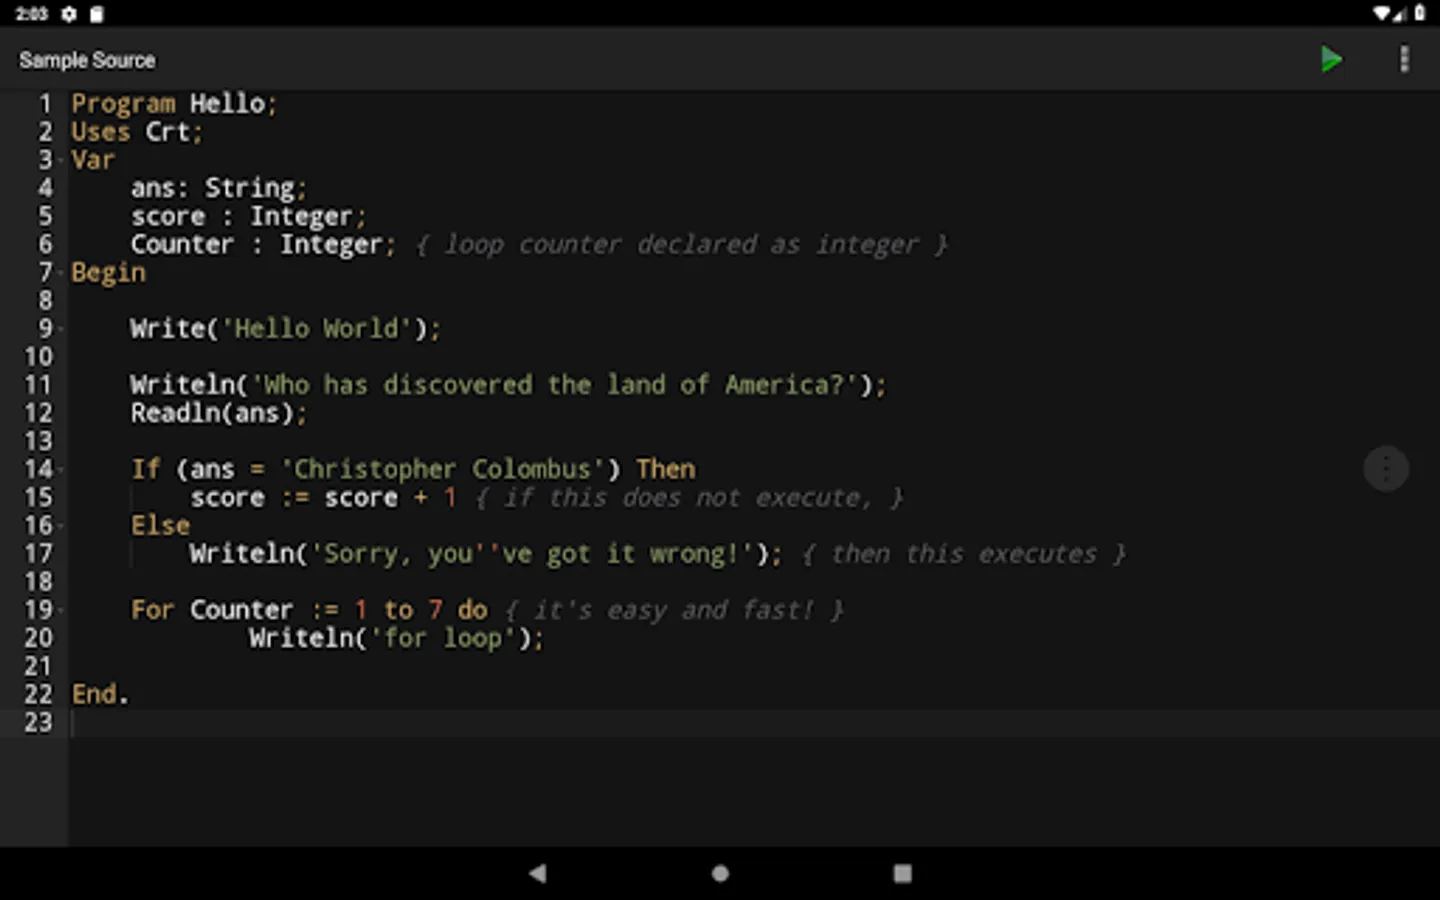Tap the battery icon in the status bar
The height and width of the screenshot is (900, 1440).
tap(1420, 14)
